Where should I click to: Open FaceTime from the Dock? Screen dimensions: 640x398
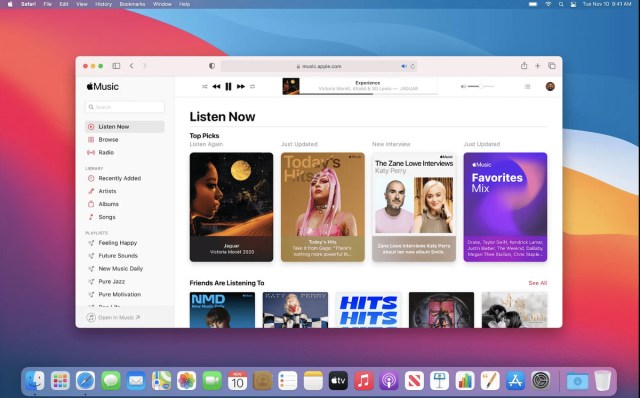click(212, 381)
